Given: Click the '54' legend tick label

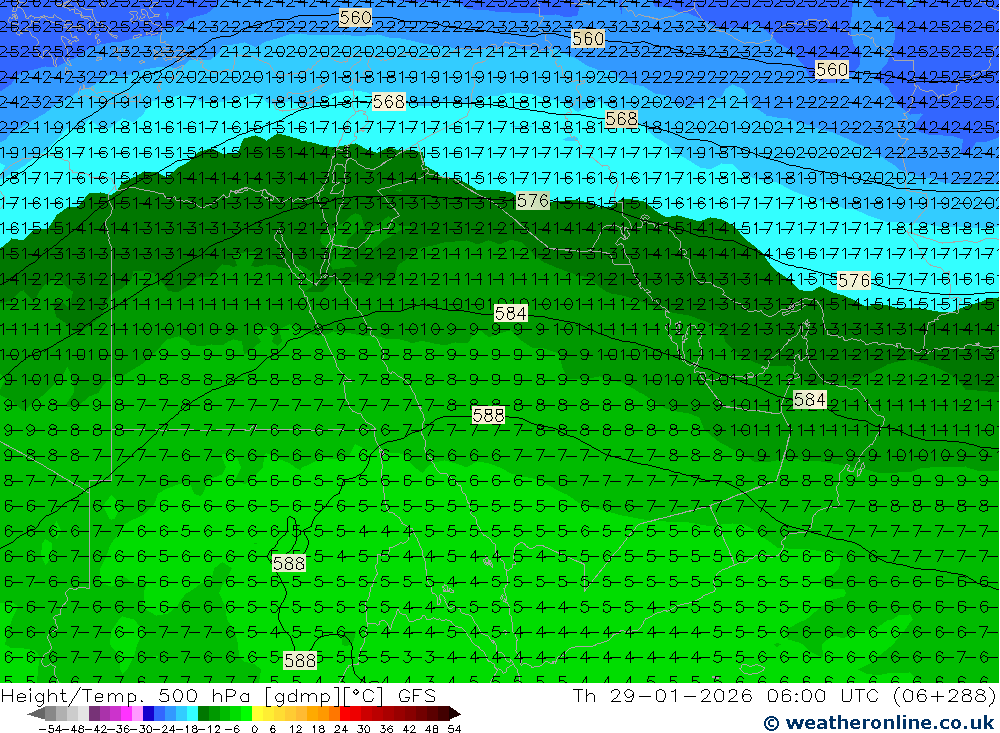Looking at the screenshot, I should pyautogui.click(x=454, y=729).
